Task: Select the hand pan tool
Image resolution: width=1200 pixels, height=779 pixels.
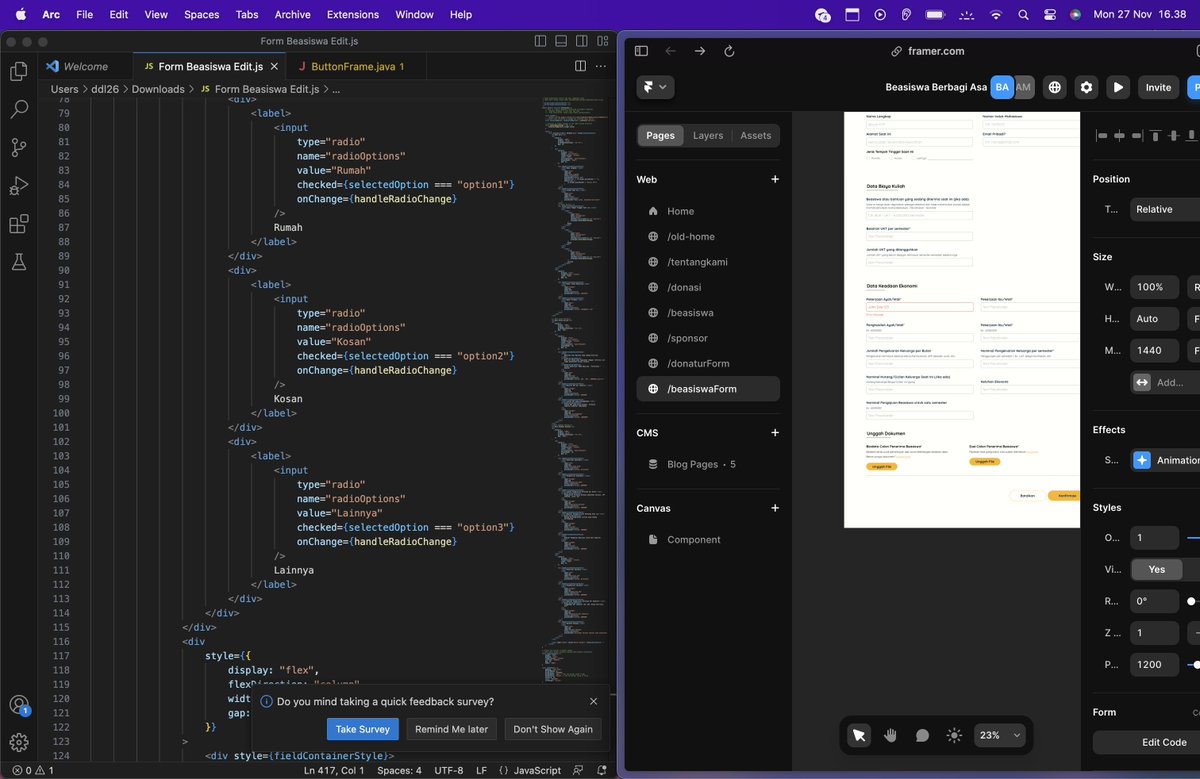Action: [890, 735]
